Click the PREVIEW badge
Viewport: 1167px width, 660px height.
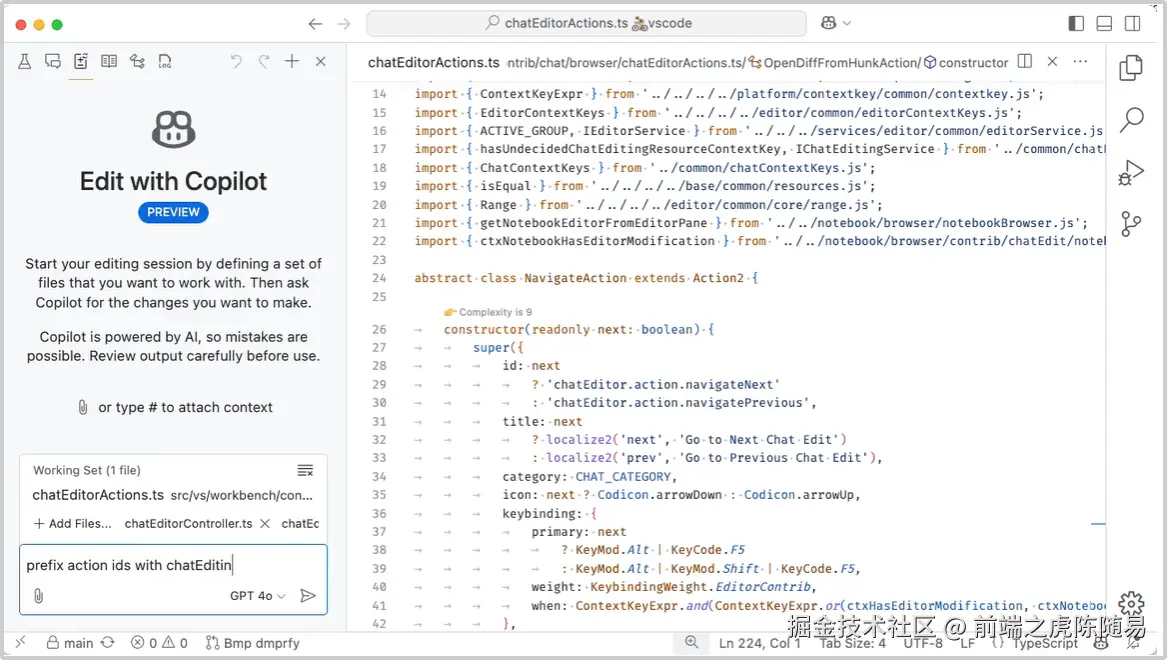[173, 212]
